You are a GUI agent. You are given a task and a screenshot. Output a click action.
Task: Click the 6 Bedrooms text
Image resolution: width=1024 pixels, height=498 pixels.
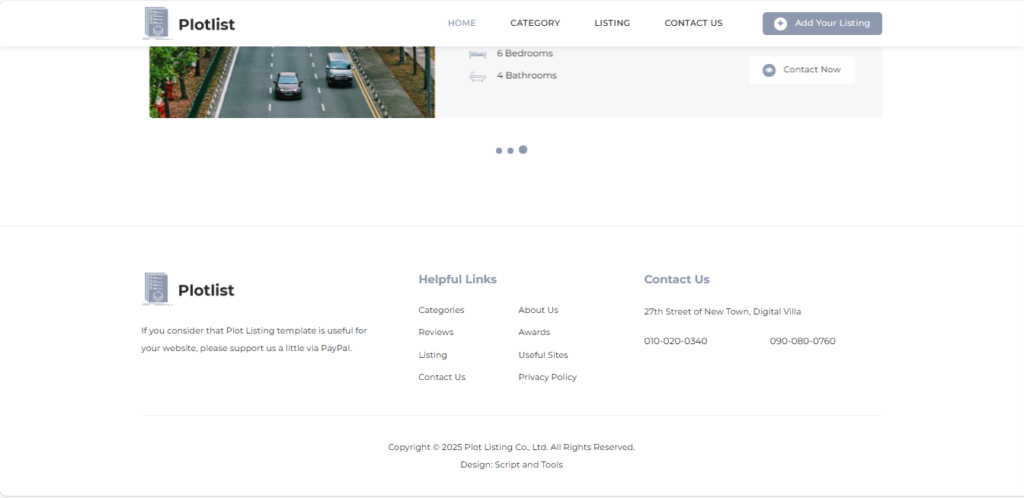(x=524, y=54)
